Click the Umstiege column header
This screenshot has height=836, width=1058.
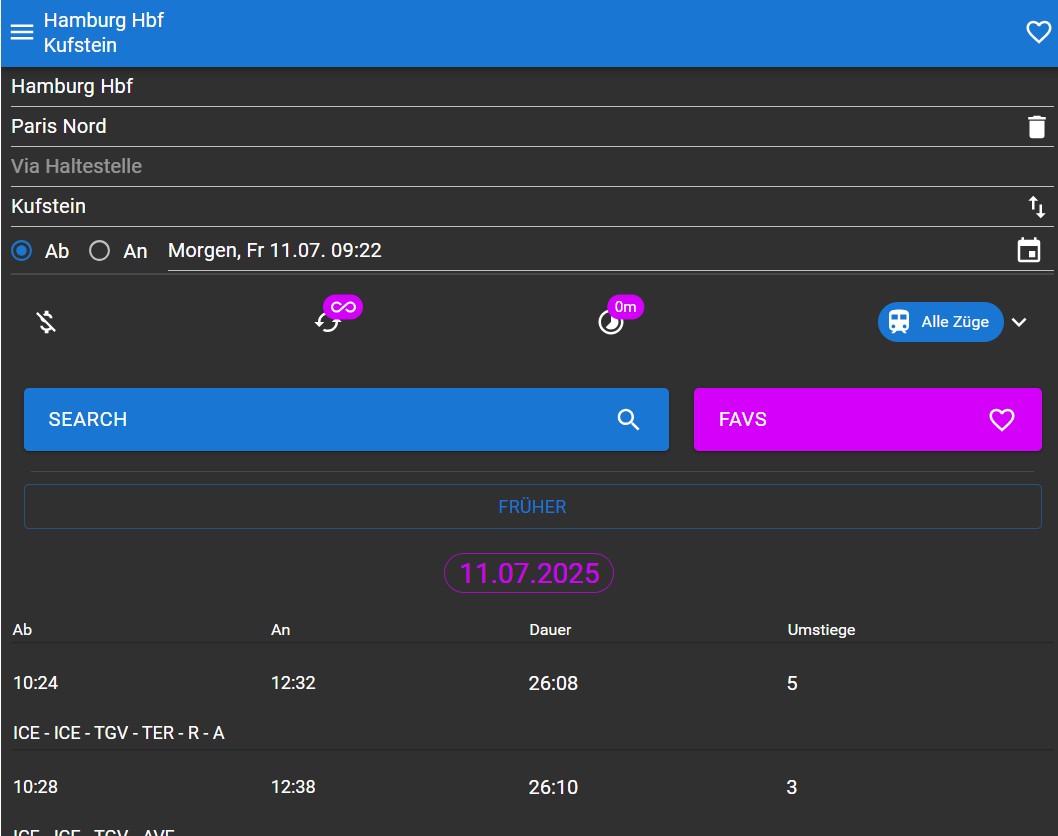click(x=821, y=630)
